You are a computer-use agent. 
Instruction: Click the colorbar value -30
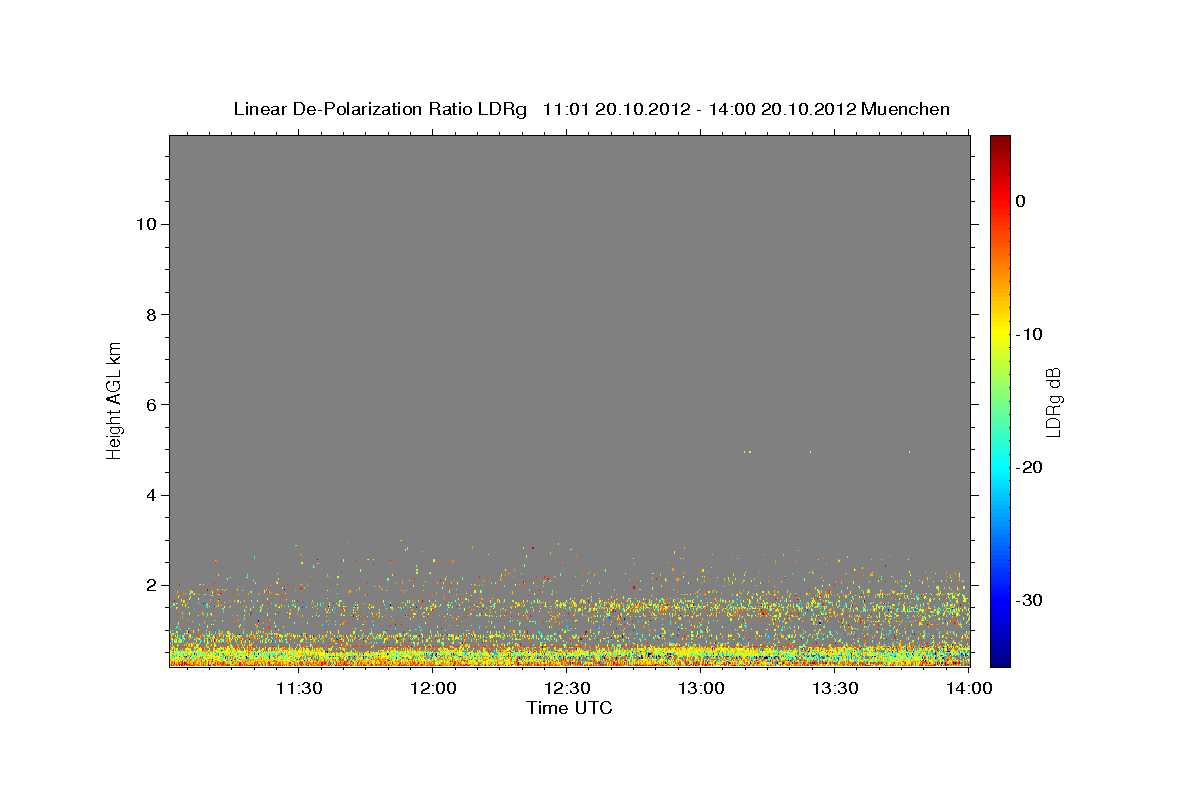point(1030,600)
